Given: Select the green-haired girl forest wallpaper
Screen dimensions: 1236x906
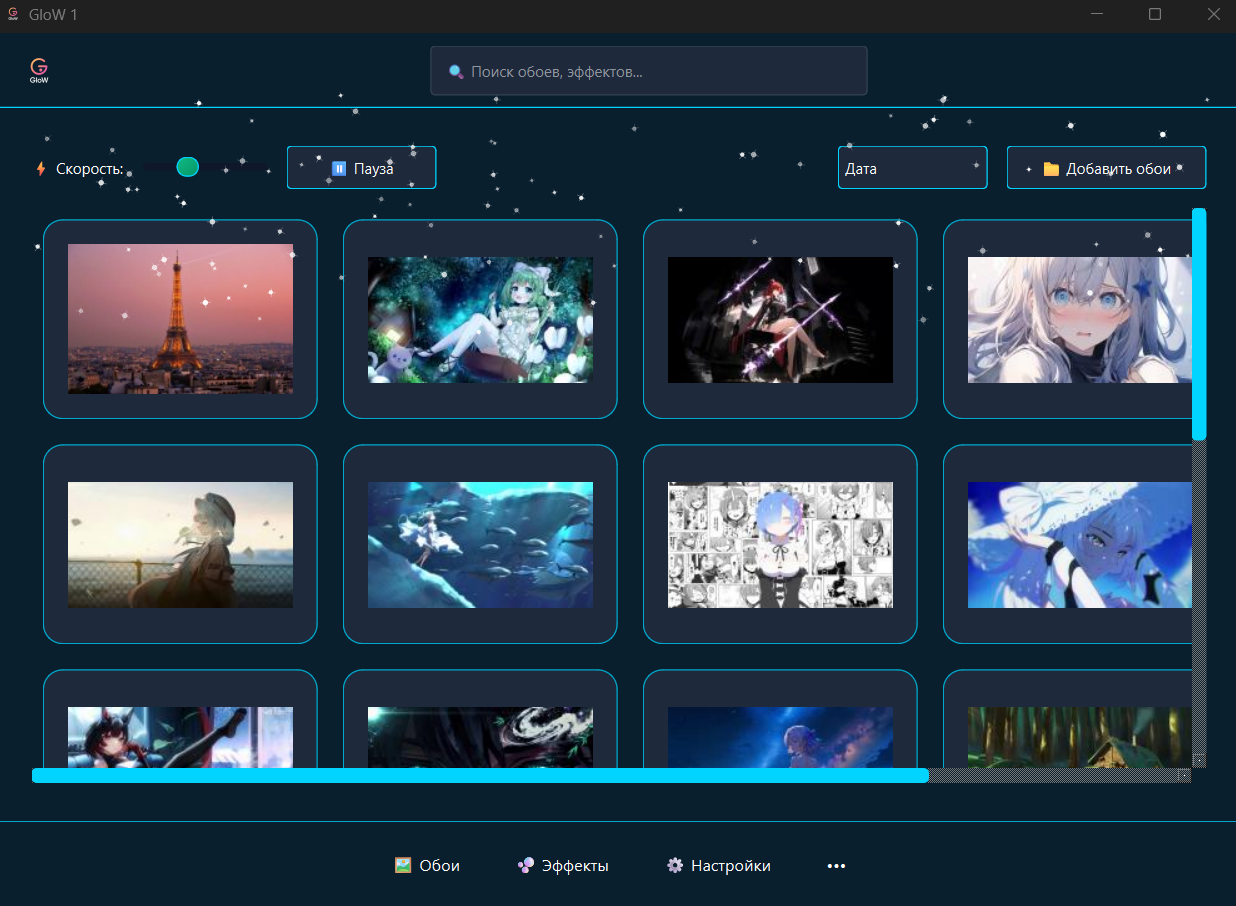Looking at the screenshot, I should tap(480, 319).
